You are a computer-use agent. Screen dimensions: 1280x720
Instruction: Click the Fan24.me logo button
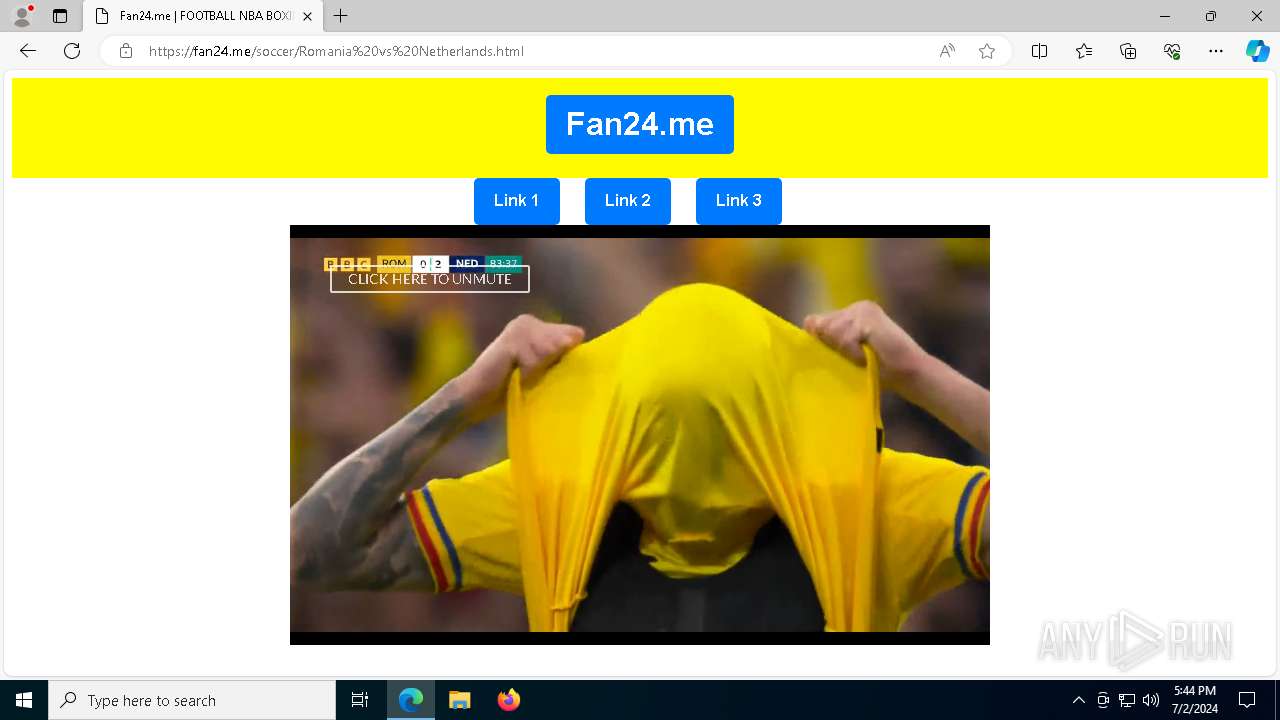pos(640,124)
